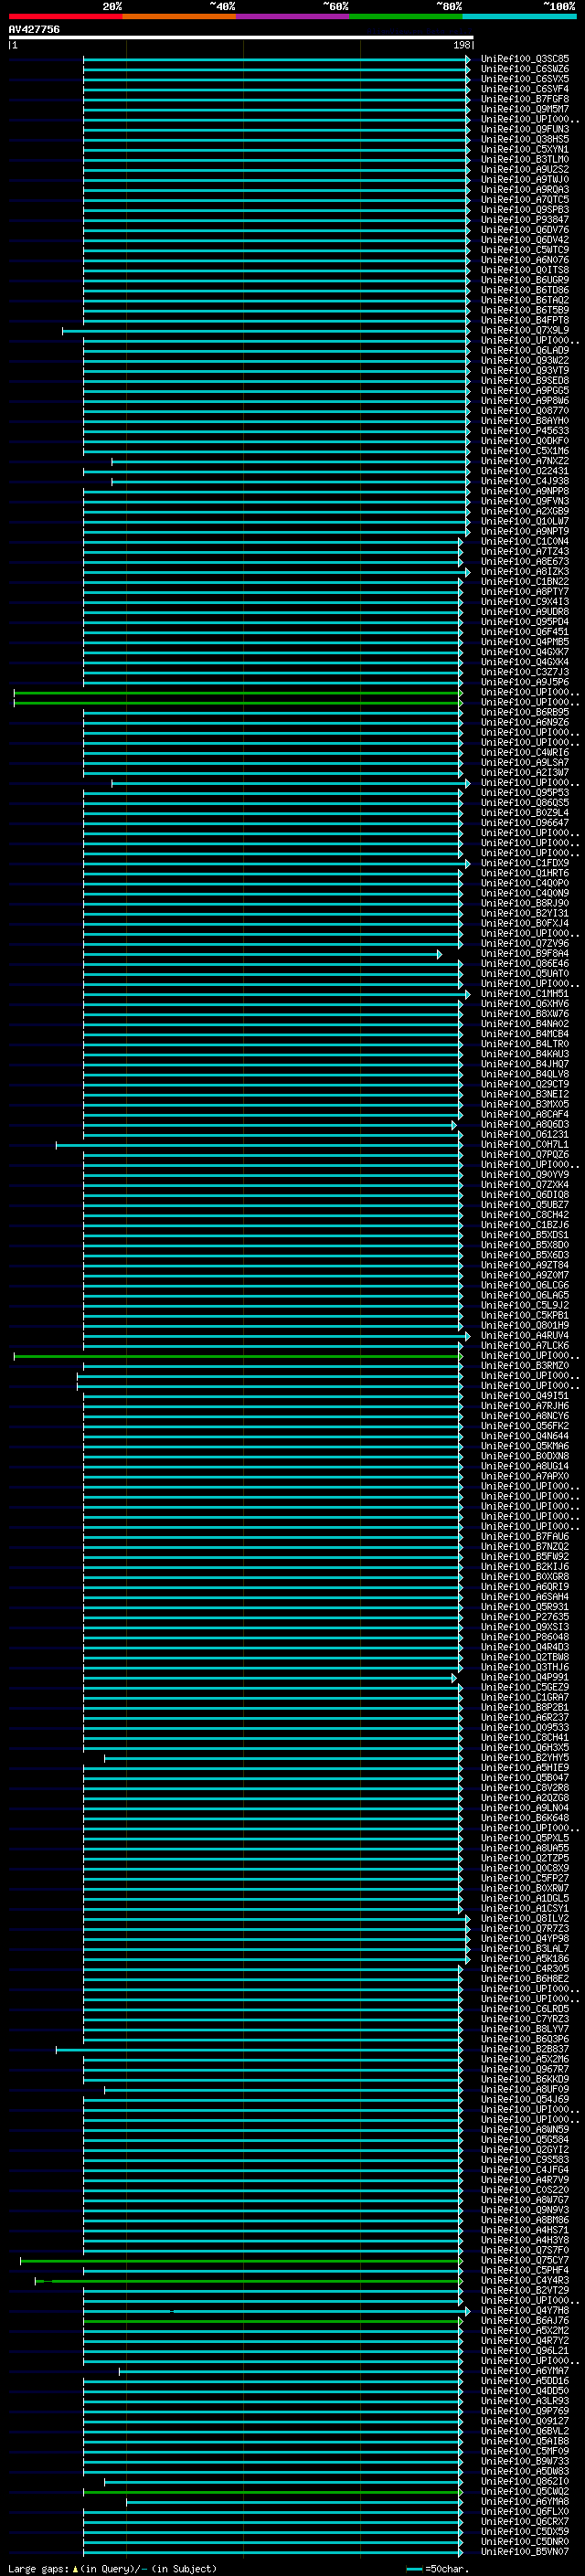Click hit label UniRef100_Q7X9L9
Viewport: 585px width, 2576px height.
pos(525,330)
